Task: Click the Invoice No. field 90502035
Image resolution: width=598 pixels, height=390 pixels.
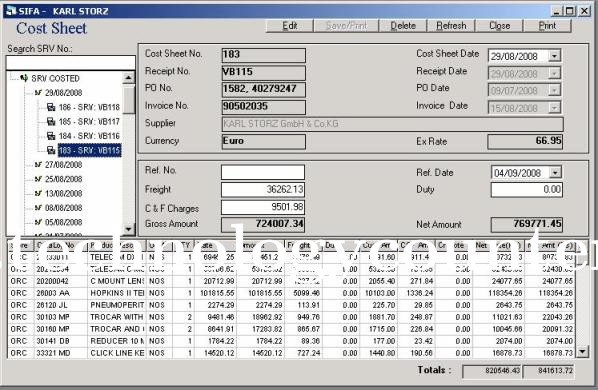Action: [x=264, y=107]
